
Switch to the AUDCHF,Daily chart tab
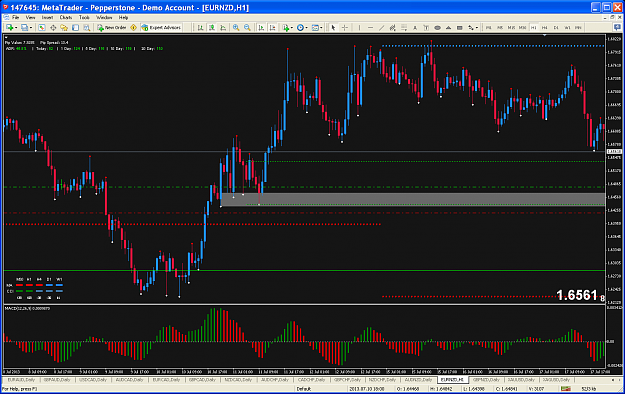point(275,380)
